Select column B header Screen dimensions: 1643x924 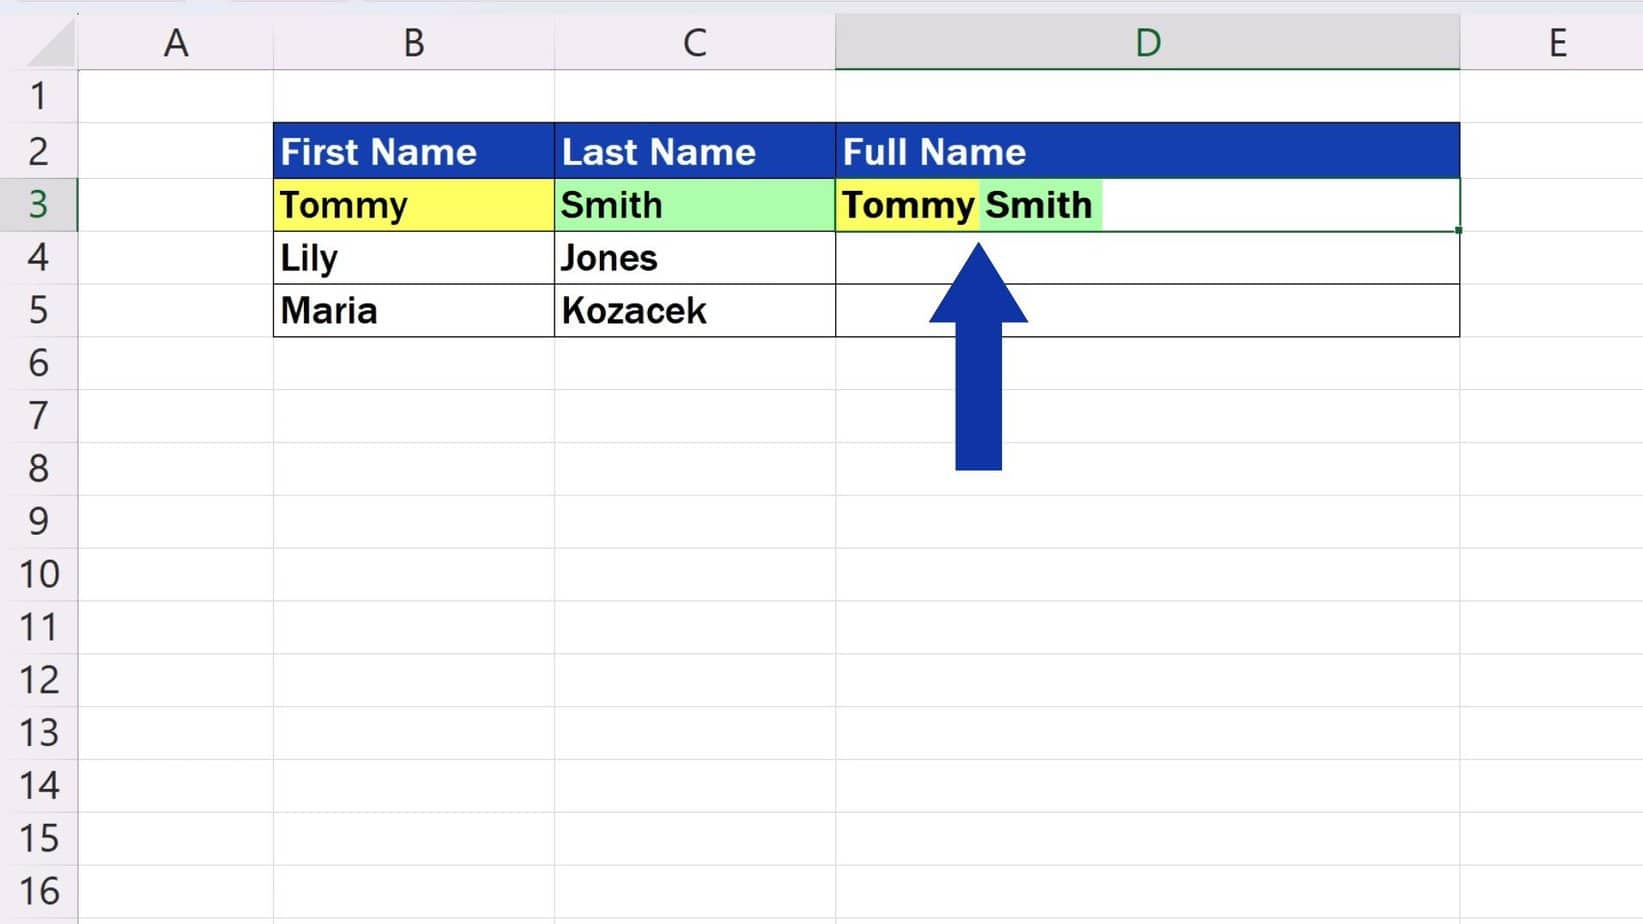413,43
